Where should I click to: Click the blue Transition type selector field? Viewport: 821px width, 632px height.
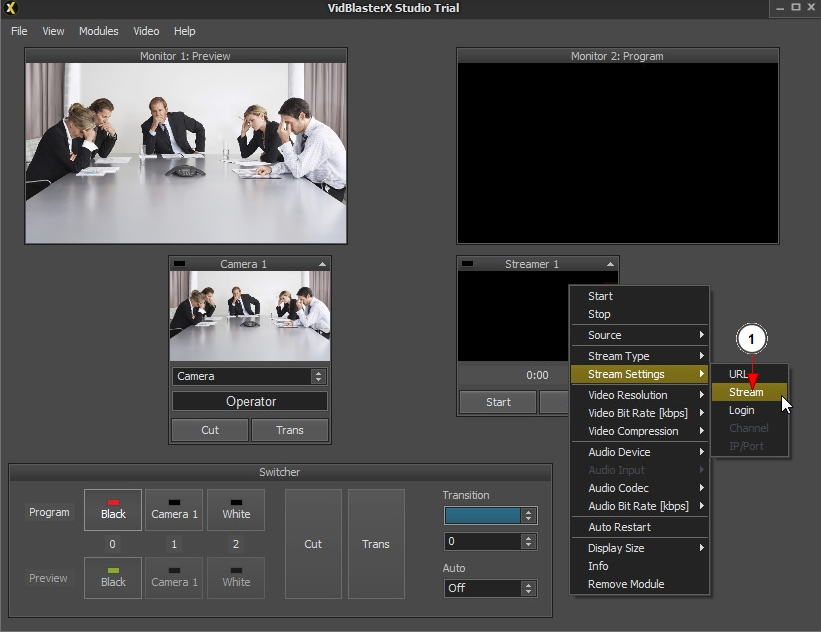(482, 516)
